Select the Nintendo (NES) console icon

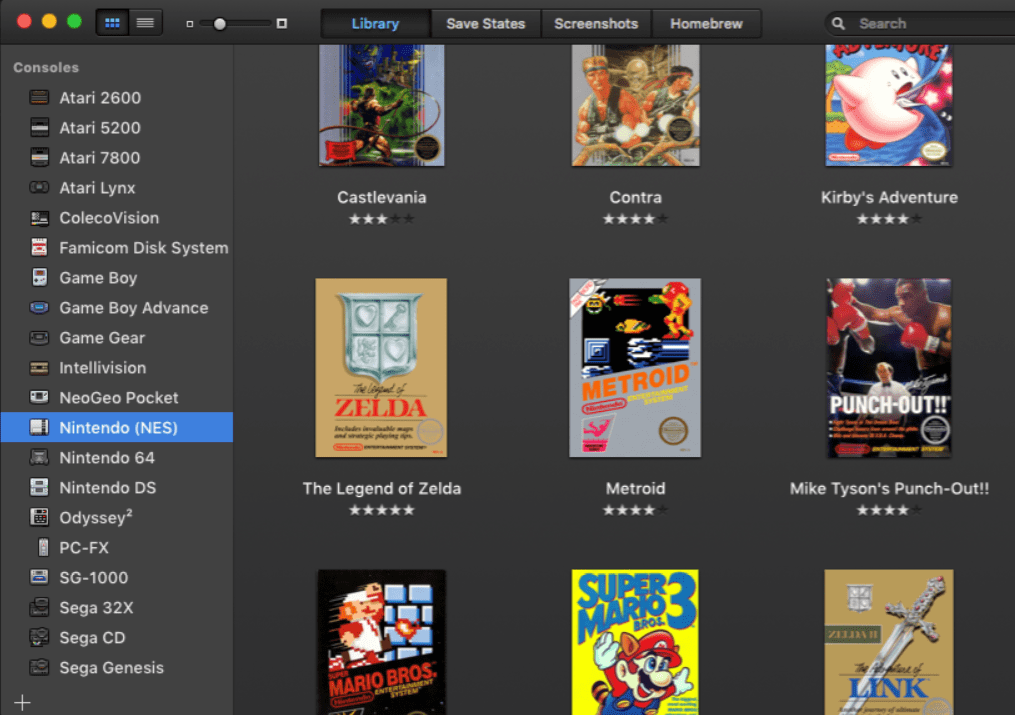point(39,427)
